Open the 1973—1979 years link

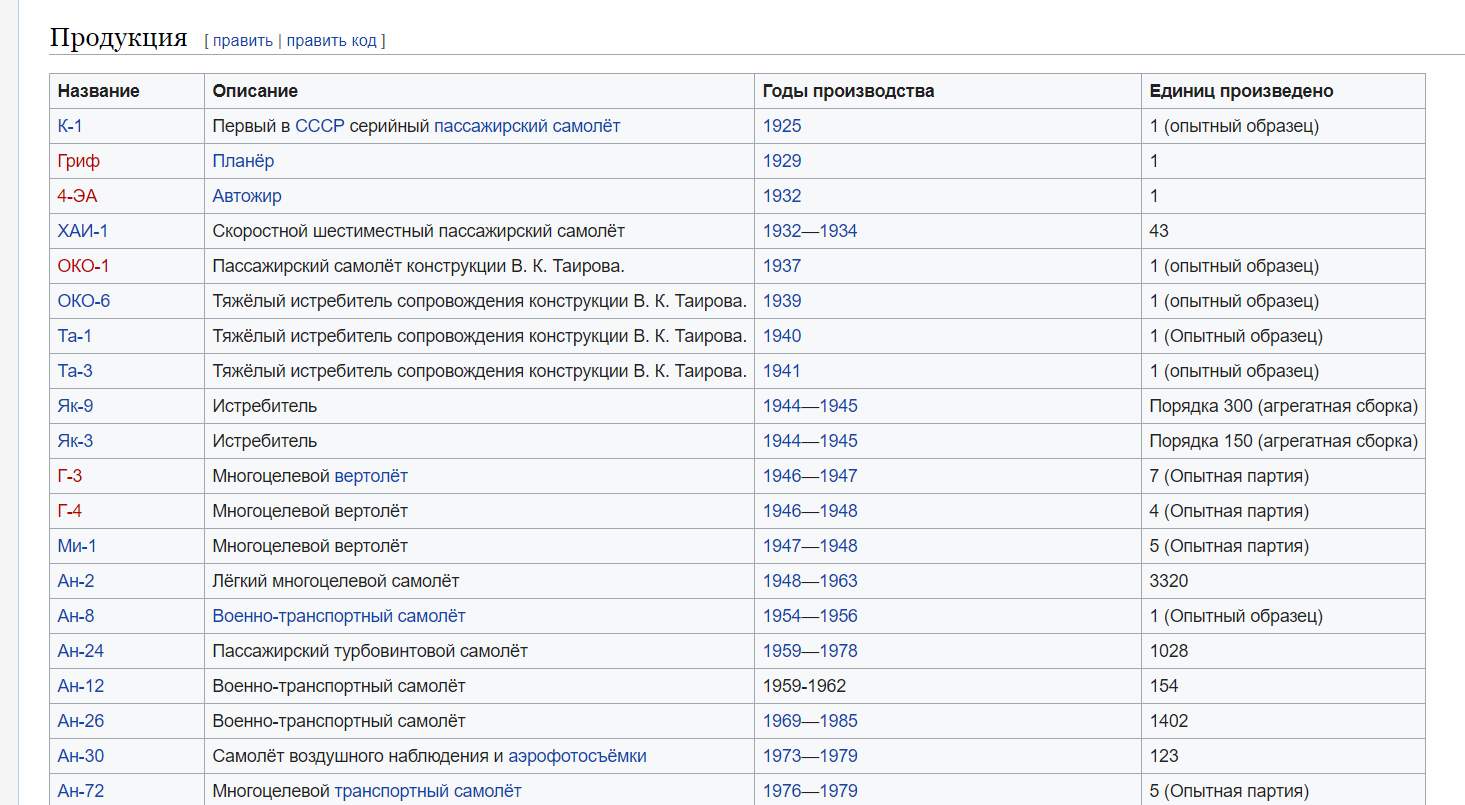click(x=810, y=756)
